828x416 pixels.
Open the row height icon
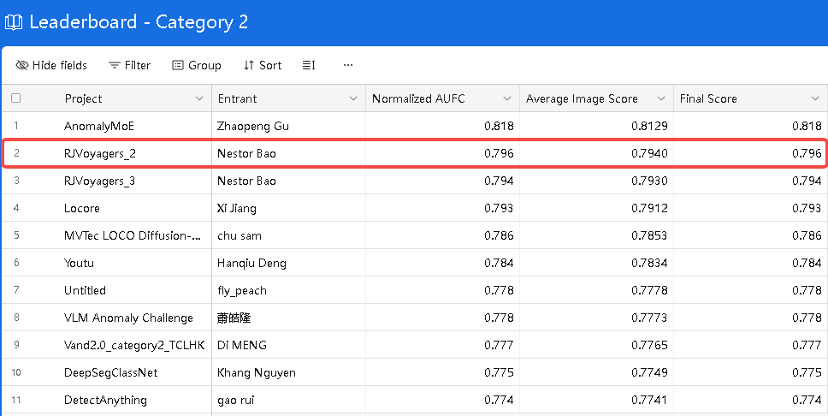point(309,65)
